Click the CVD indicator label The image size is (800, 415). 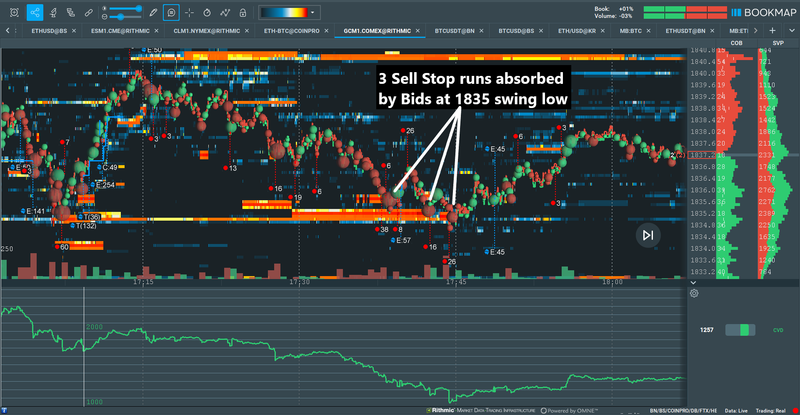point(778,330)
